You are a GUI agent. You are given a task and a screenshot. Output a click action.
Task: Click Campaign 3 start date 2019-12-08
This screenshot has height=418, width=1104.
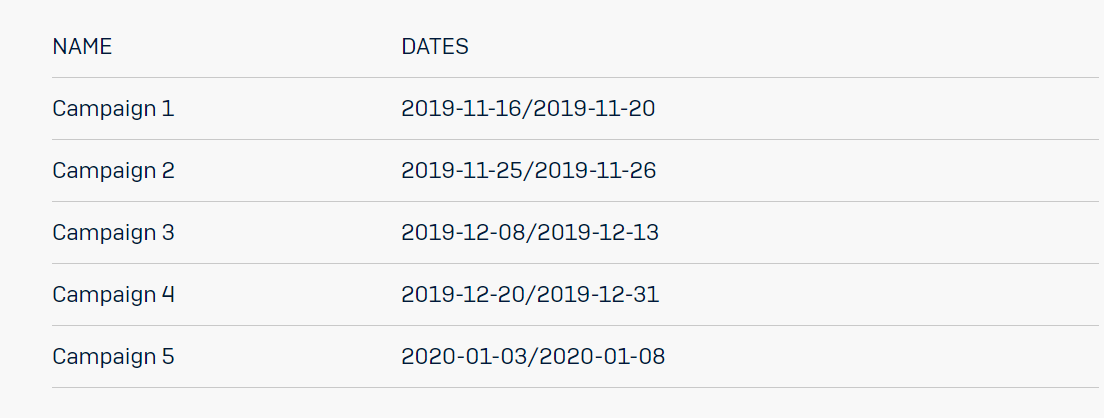click(x=464, y=233)
